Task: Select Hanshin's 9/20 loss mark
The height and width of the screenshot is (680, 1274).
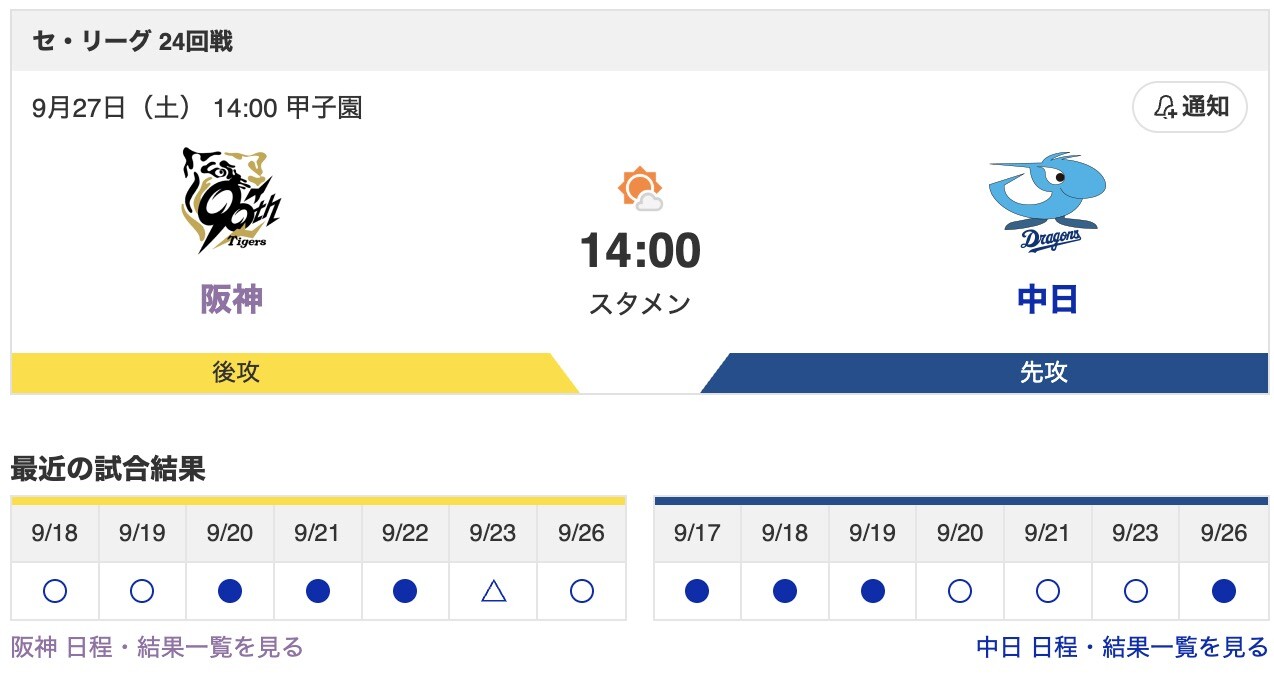Action: pos(230,592)
